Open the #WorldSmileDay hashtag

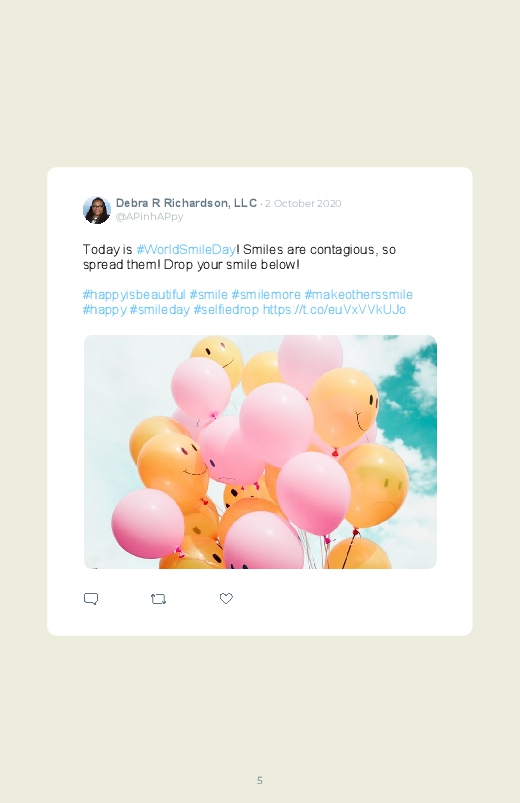[186, 249]
